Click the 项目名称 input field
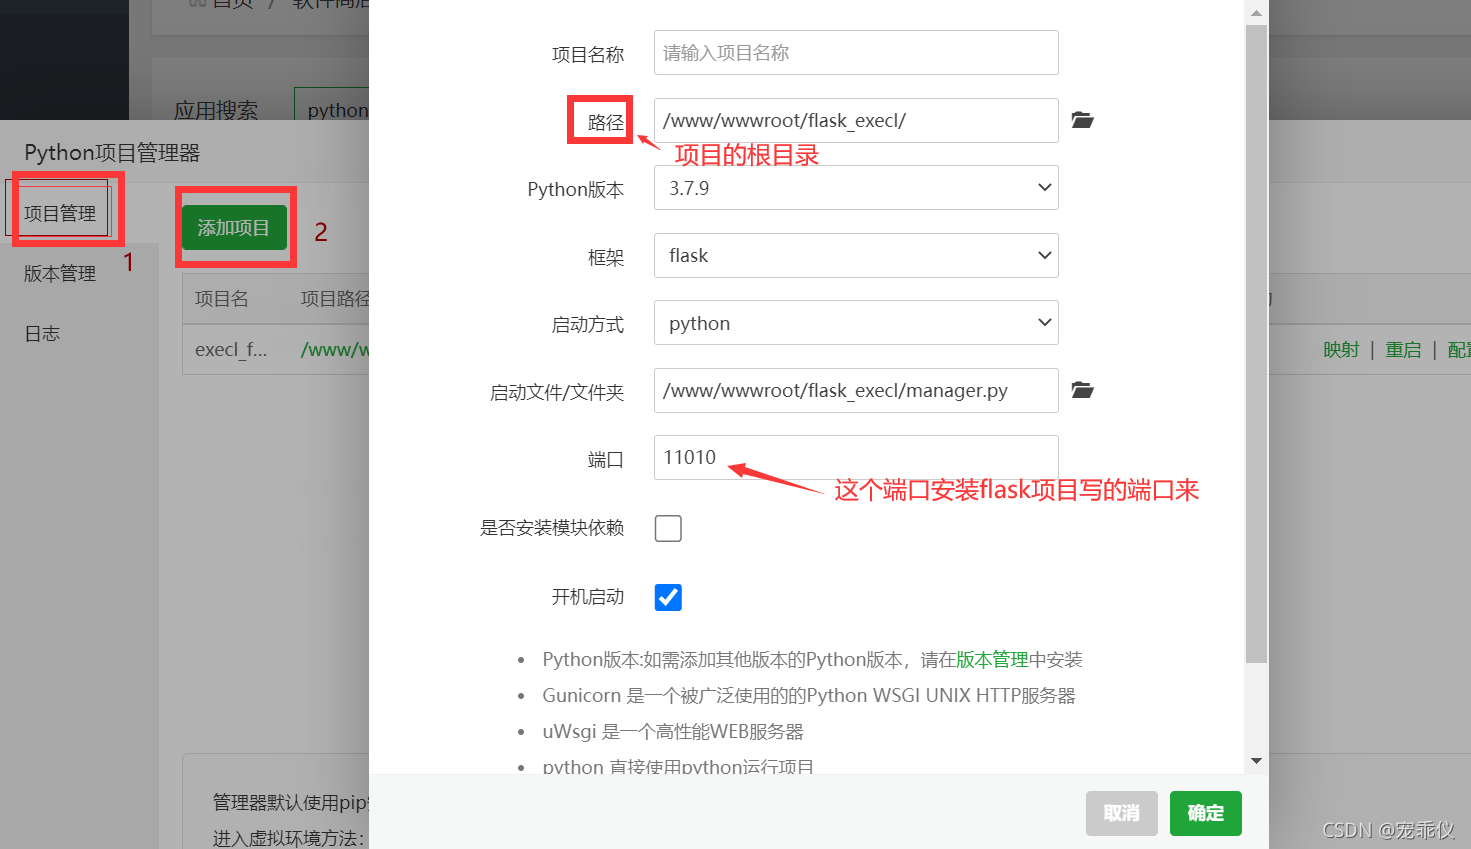This screenshot has height=849, width=1471. (855, 52)
